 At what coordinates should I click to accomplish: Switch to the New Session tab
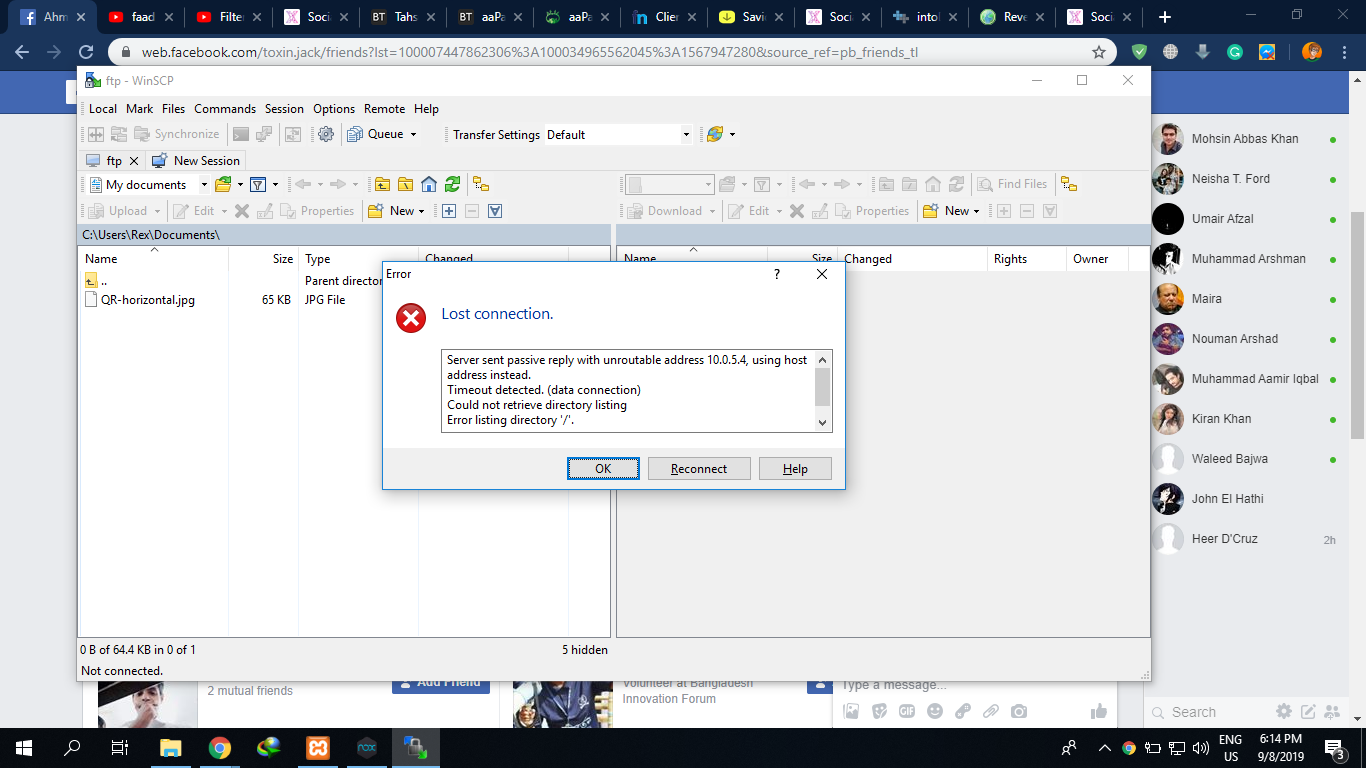click(x=196, y=160)
